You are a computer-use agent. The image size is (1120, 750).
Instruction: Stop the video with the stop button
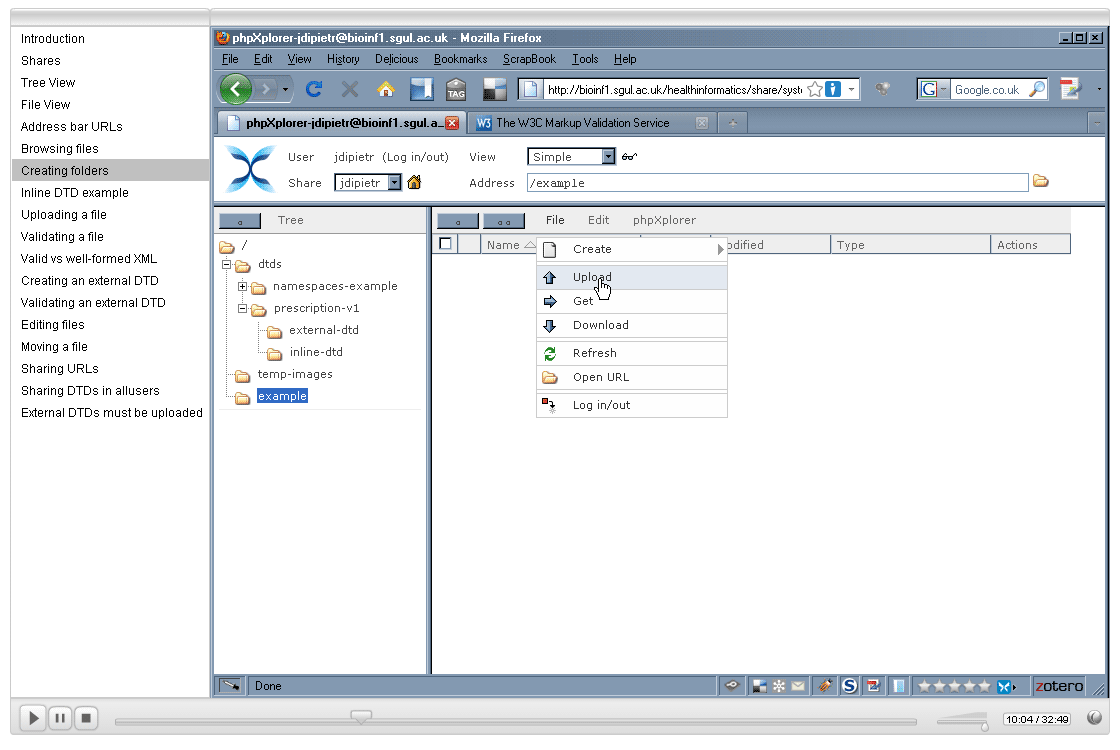click(86, 718)
